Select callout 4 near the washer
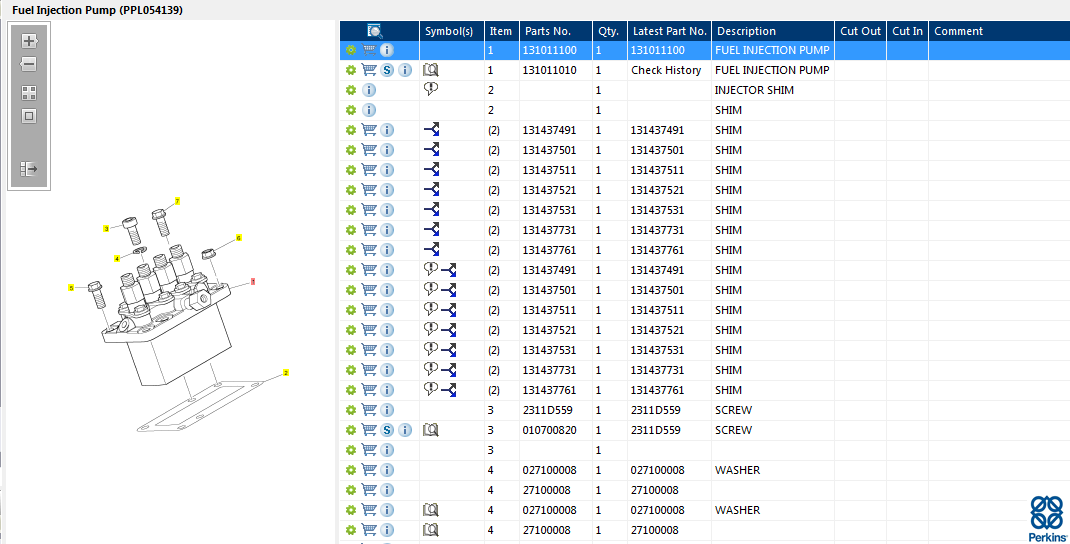Screen dimensions: 1070x544 coord(117,259)
